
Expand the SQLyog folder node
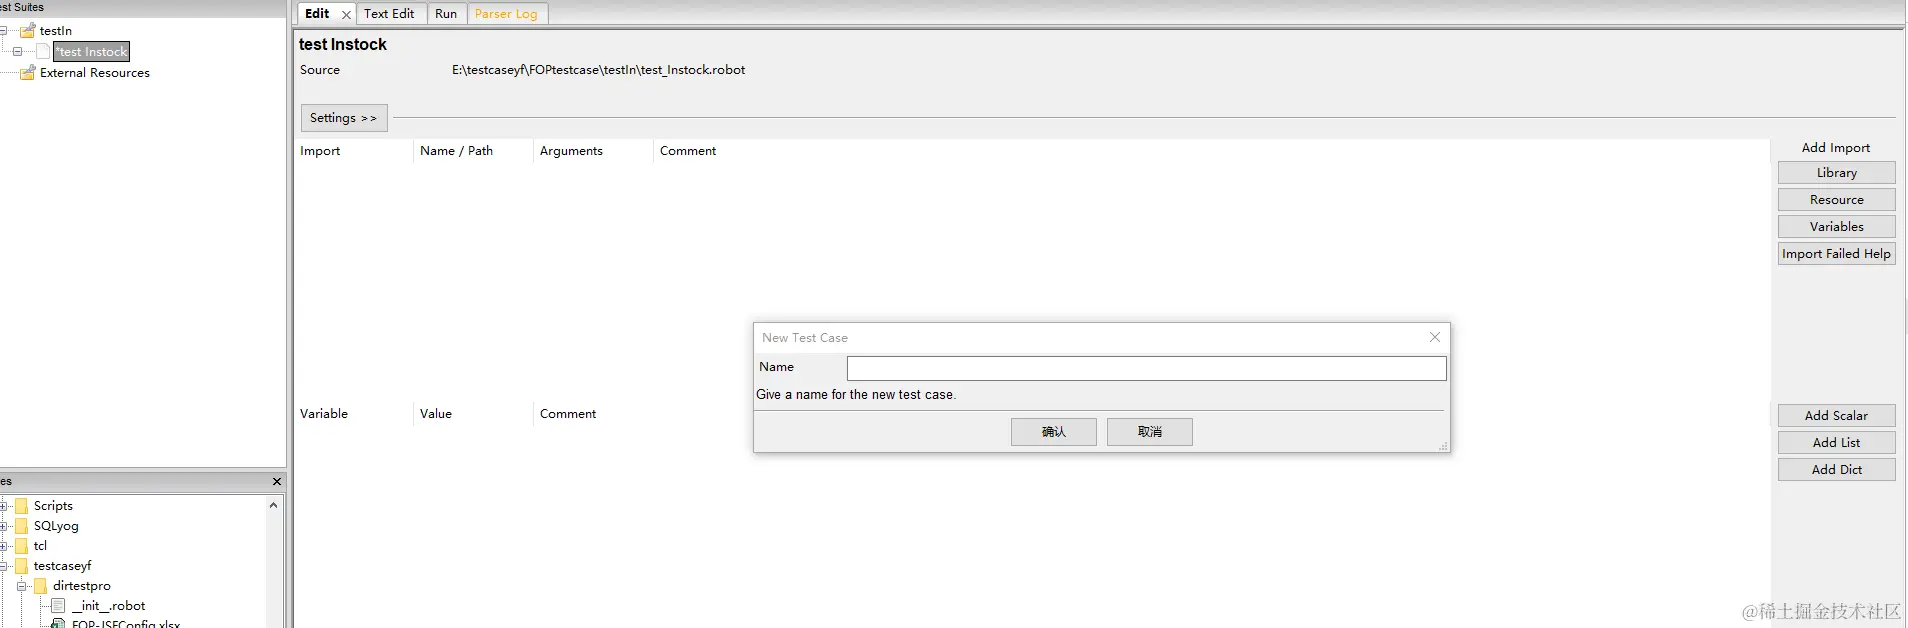3,526
